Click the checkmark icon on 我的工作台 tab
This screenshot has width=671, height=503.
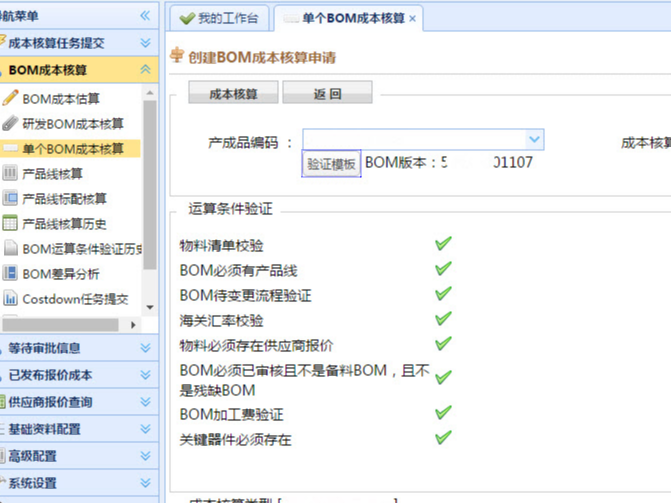tap(187, 18)
